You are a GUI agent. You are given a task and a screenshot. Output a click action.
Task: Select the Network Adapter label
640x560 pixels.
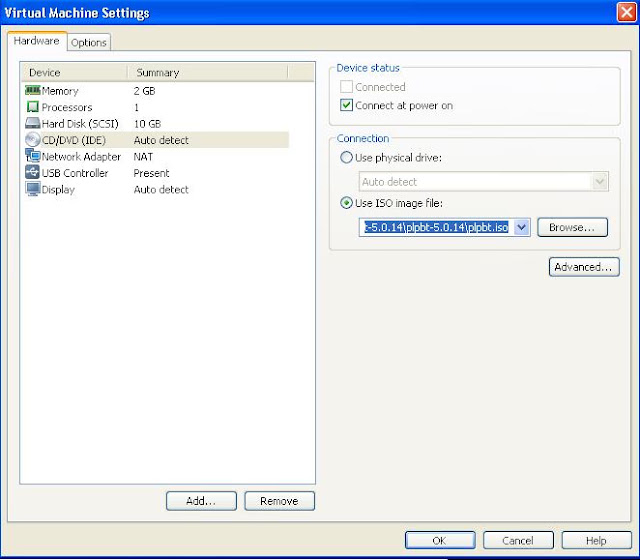coord(81,157)
